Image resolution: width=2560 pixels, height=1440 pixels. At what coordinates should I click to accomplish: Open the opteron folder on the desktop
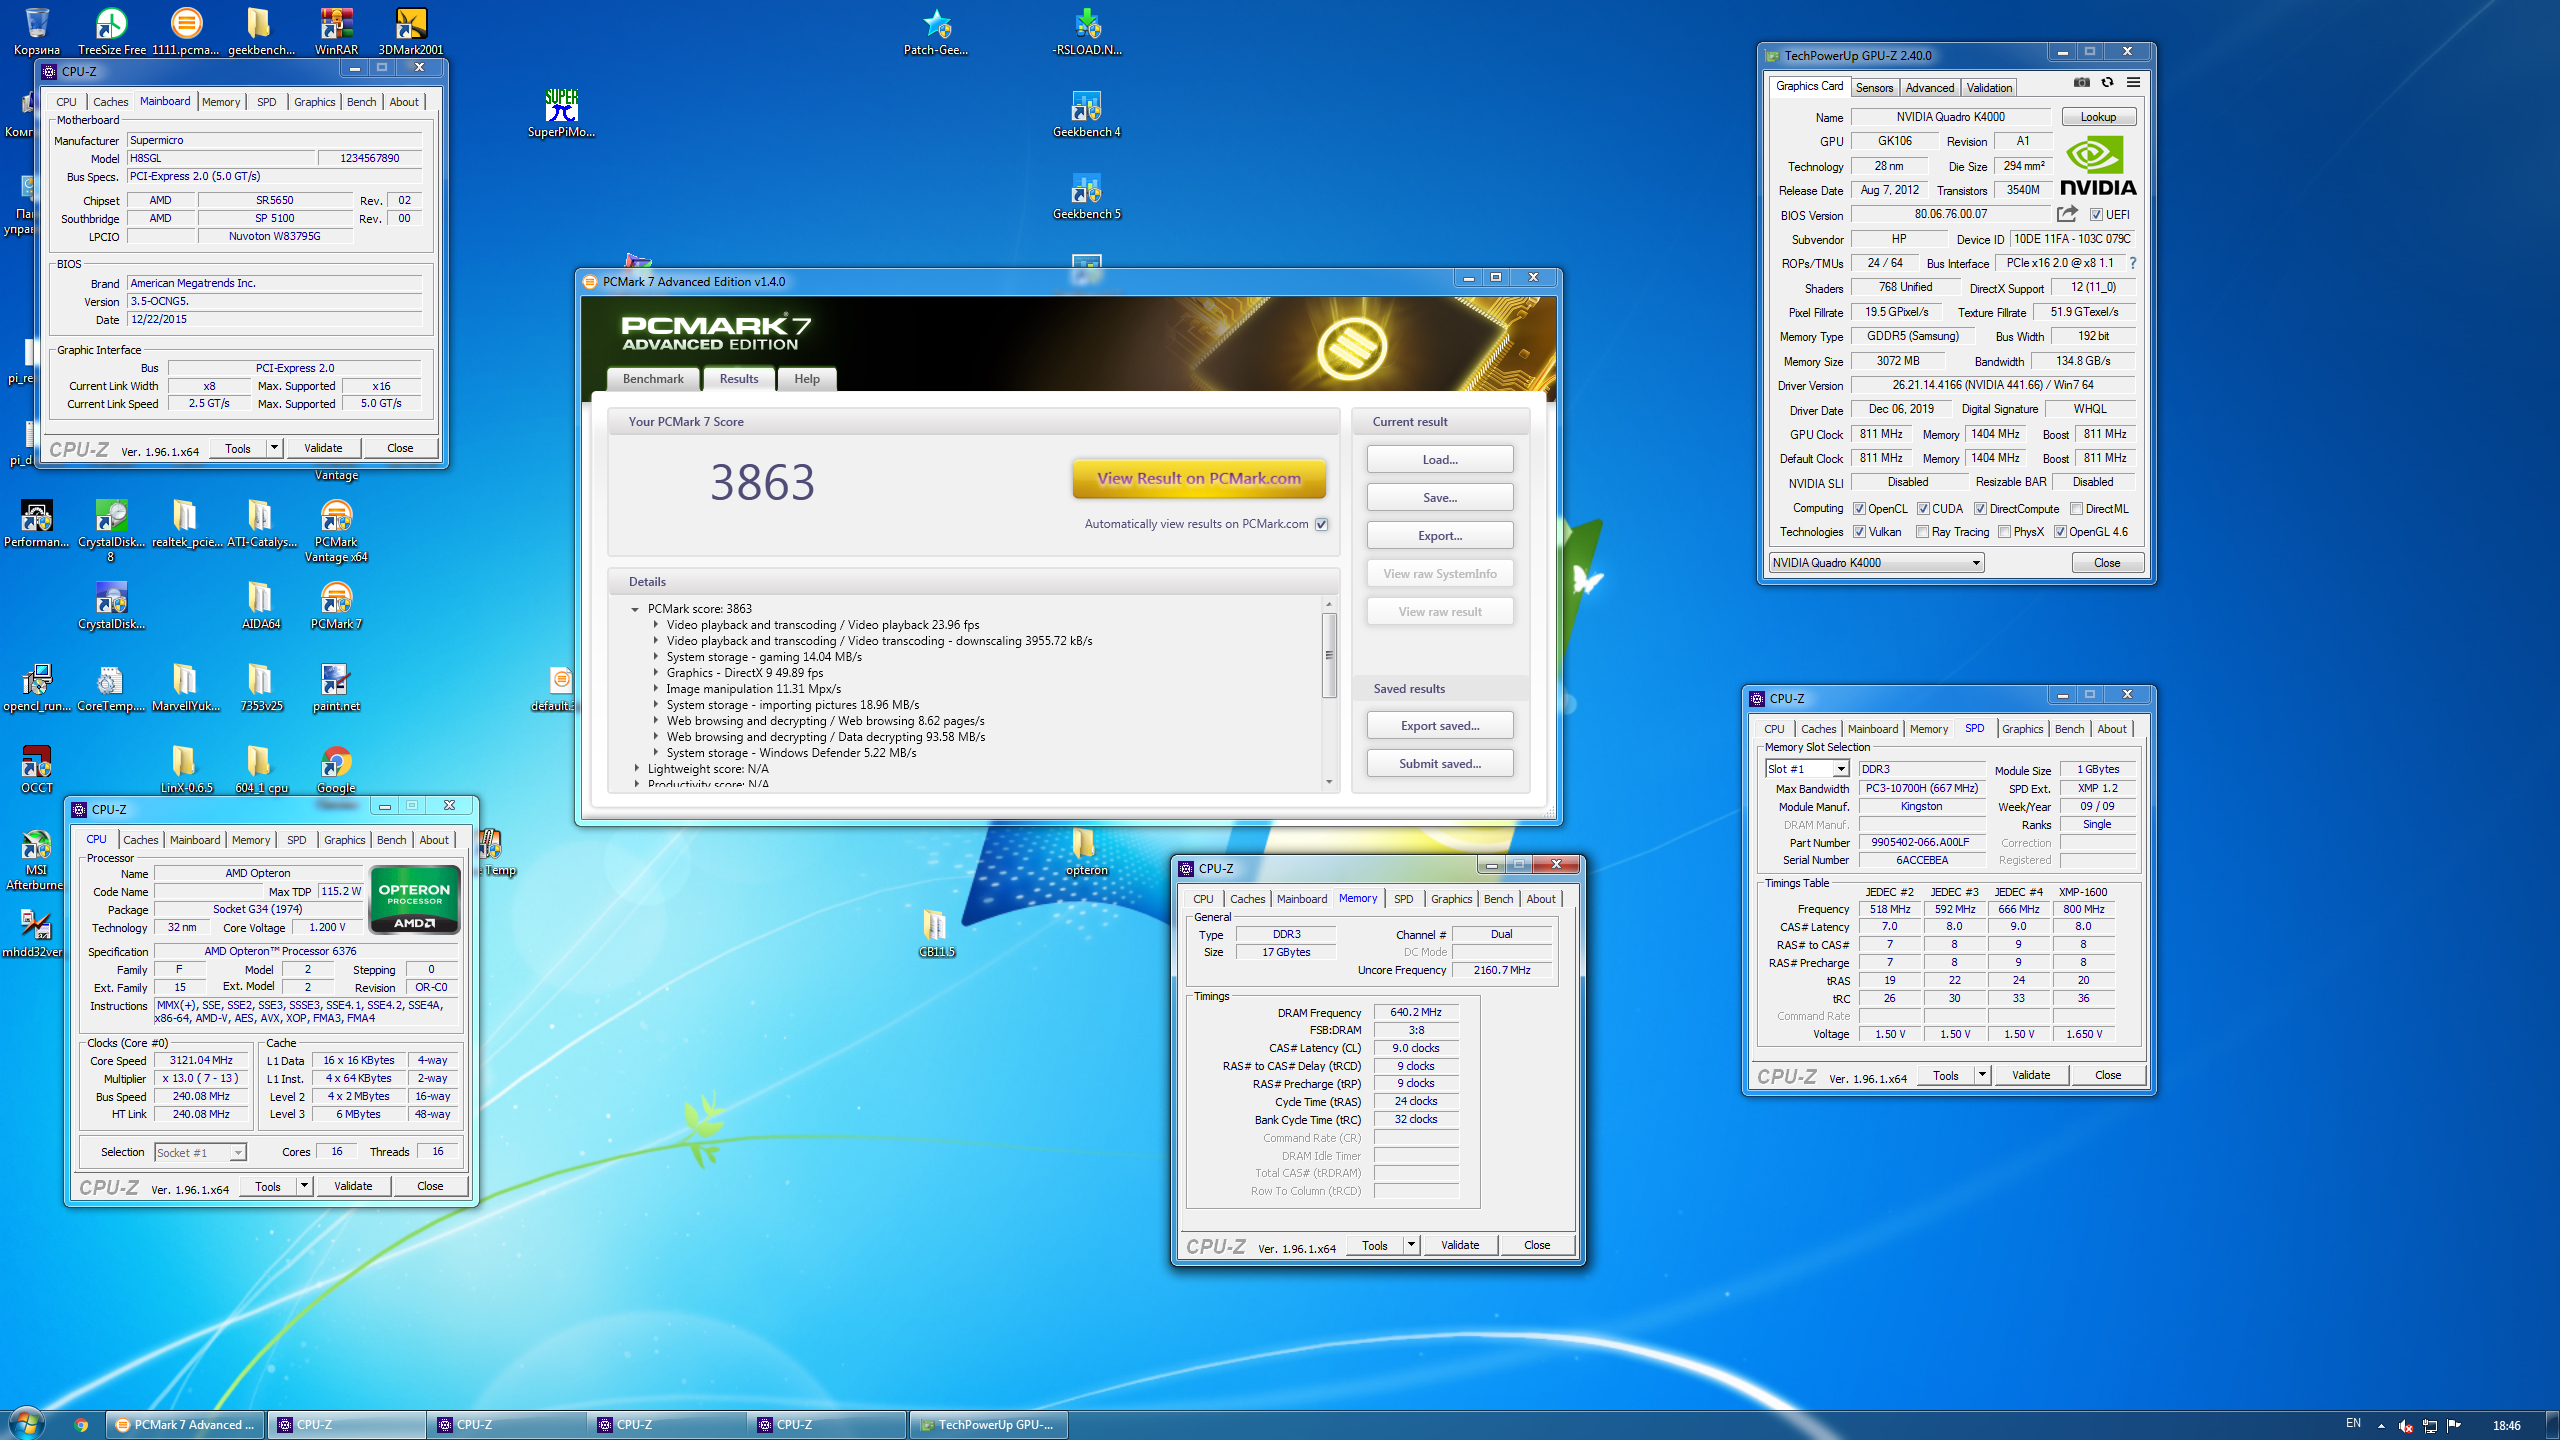[1086, 851]
